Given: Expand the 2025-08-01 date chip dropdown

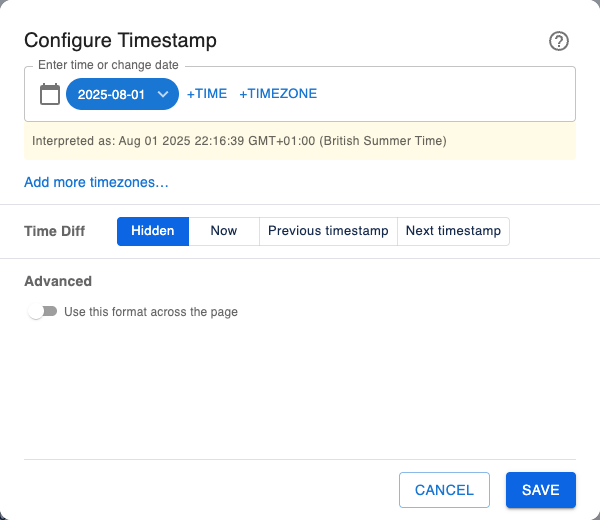Looking at the screenshot, I should (122, 94).
